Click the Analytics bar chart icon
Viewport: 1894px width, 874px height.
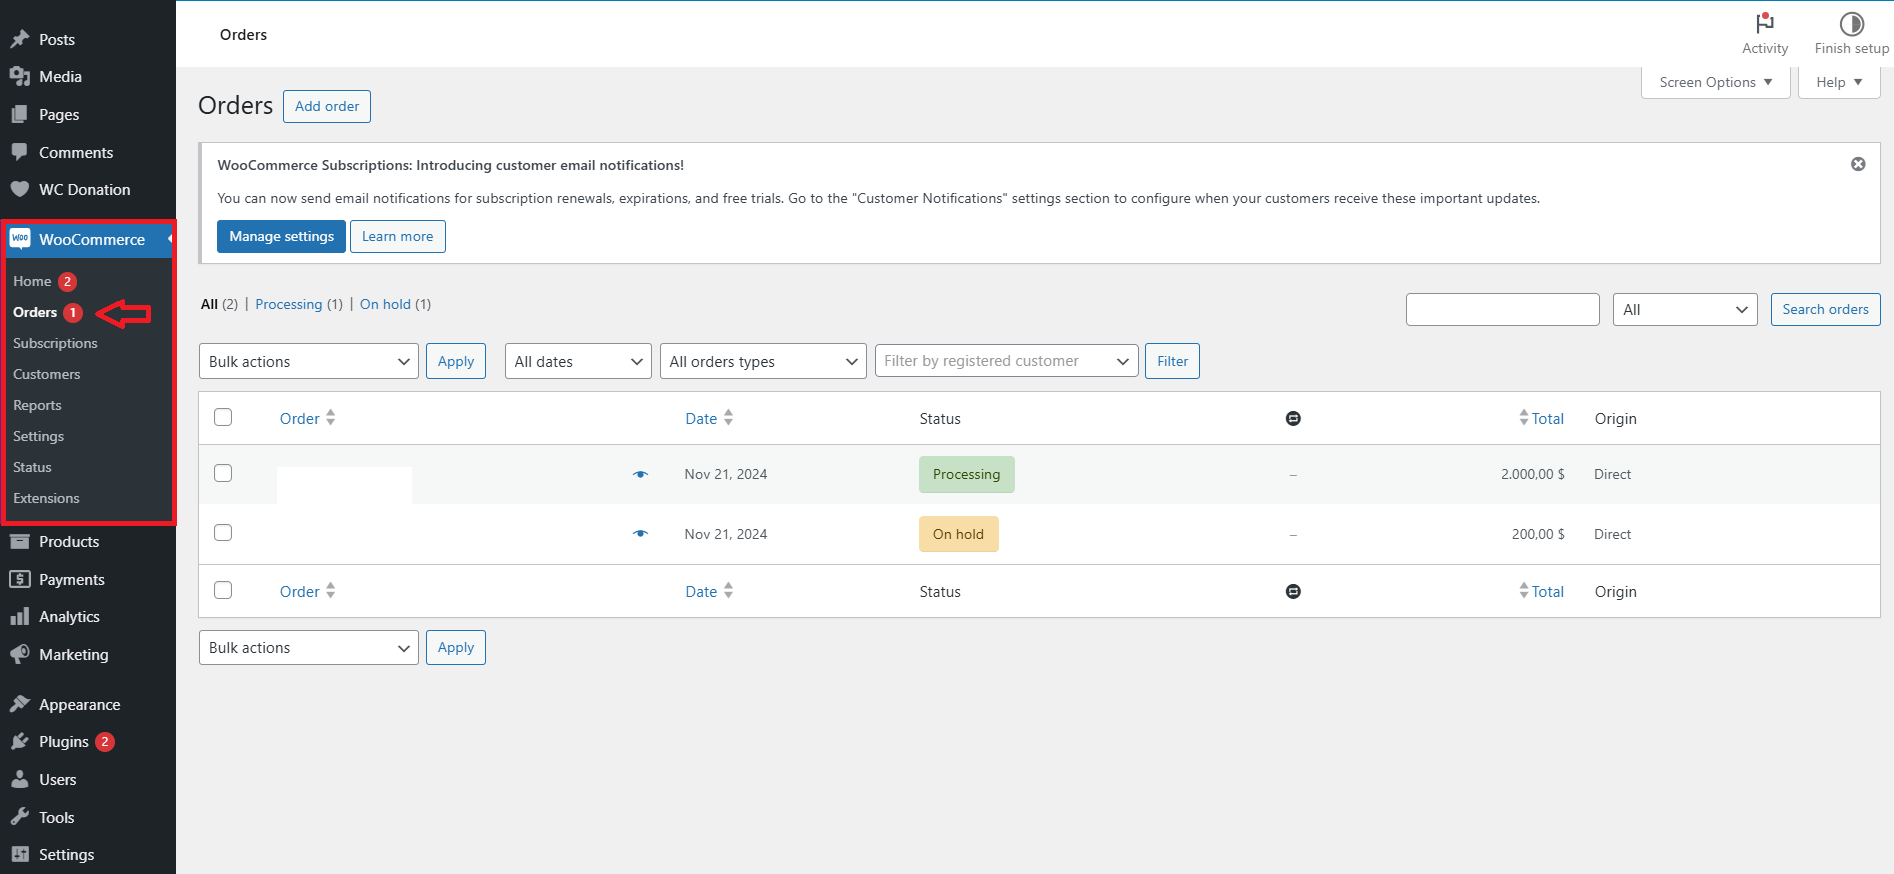19,616
